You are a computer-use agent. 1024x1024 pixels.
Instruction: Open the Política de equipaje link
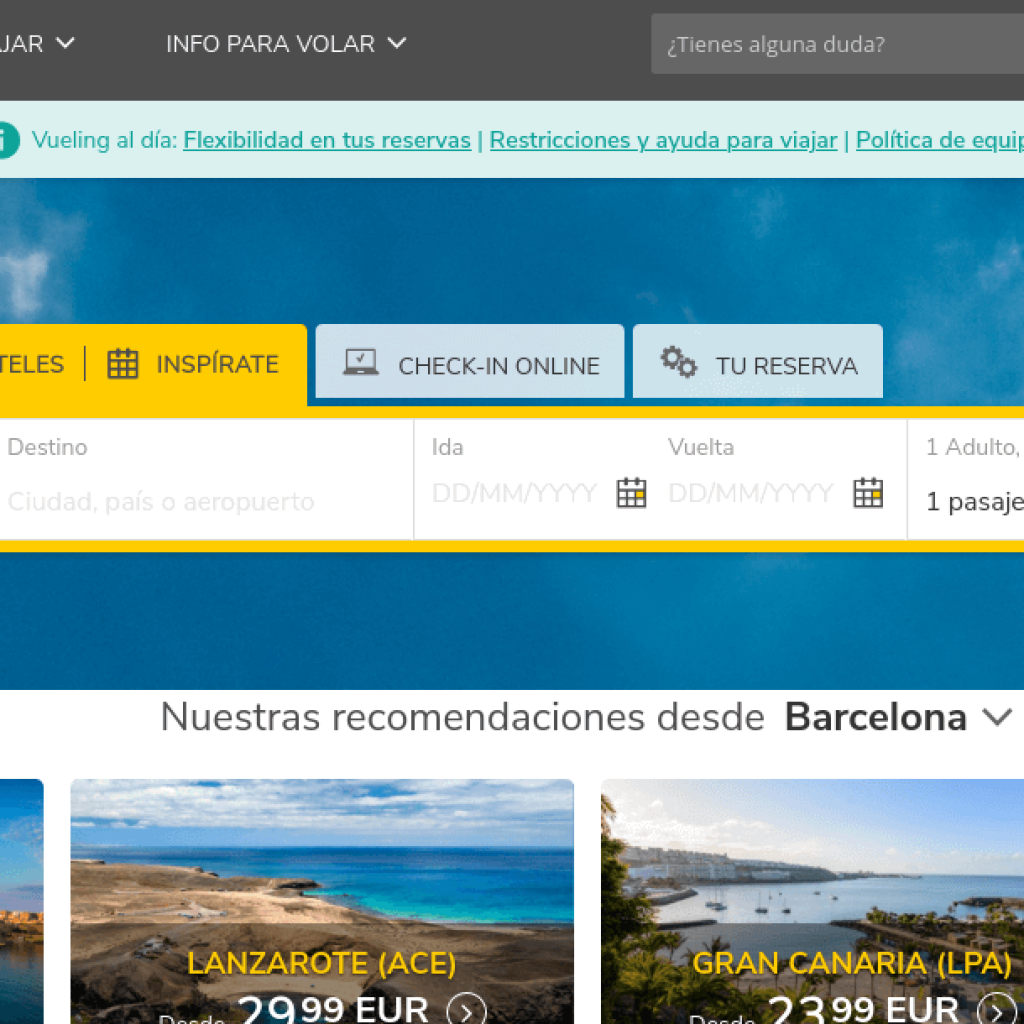point(940,141)
